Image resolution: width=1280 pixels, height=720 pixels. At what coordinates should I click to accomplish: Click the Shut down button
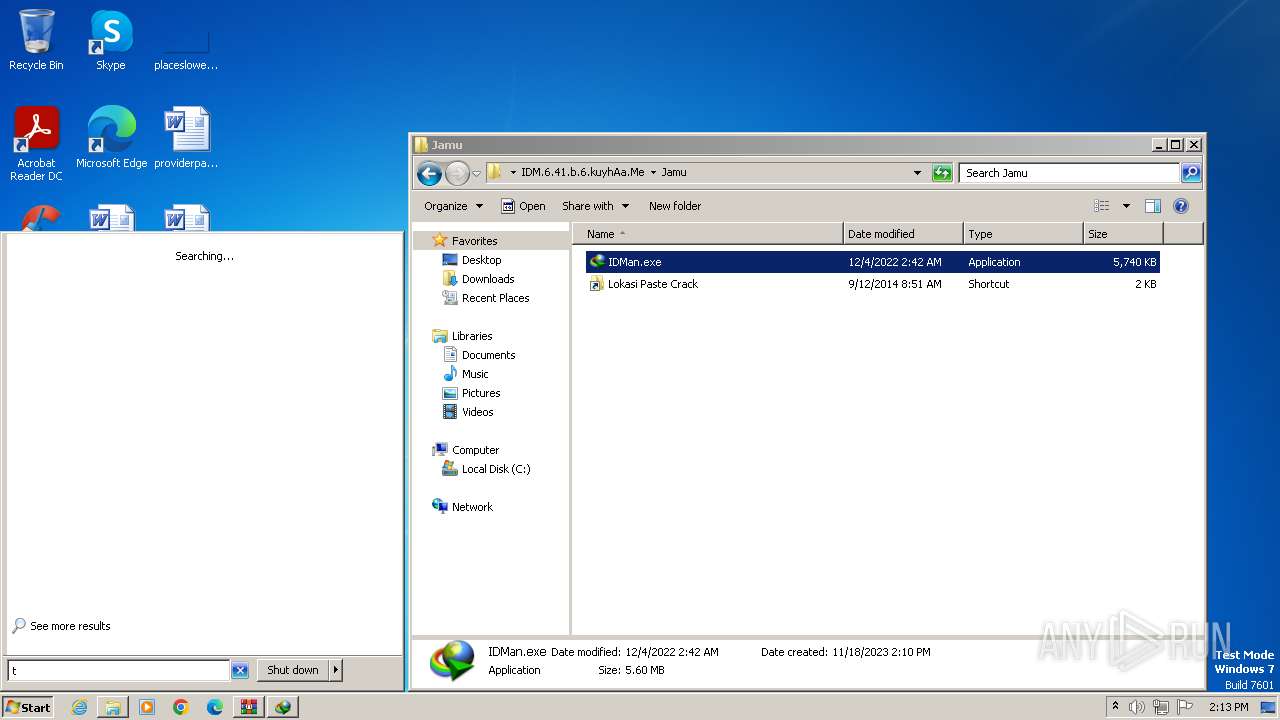(293, 670)
